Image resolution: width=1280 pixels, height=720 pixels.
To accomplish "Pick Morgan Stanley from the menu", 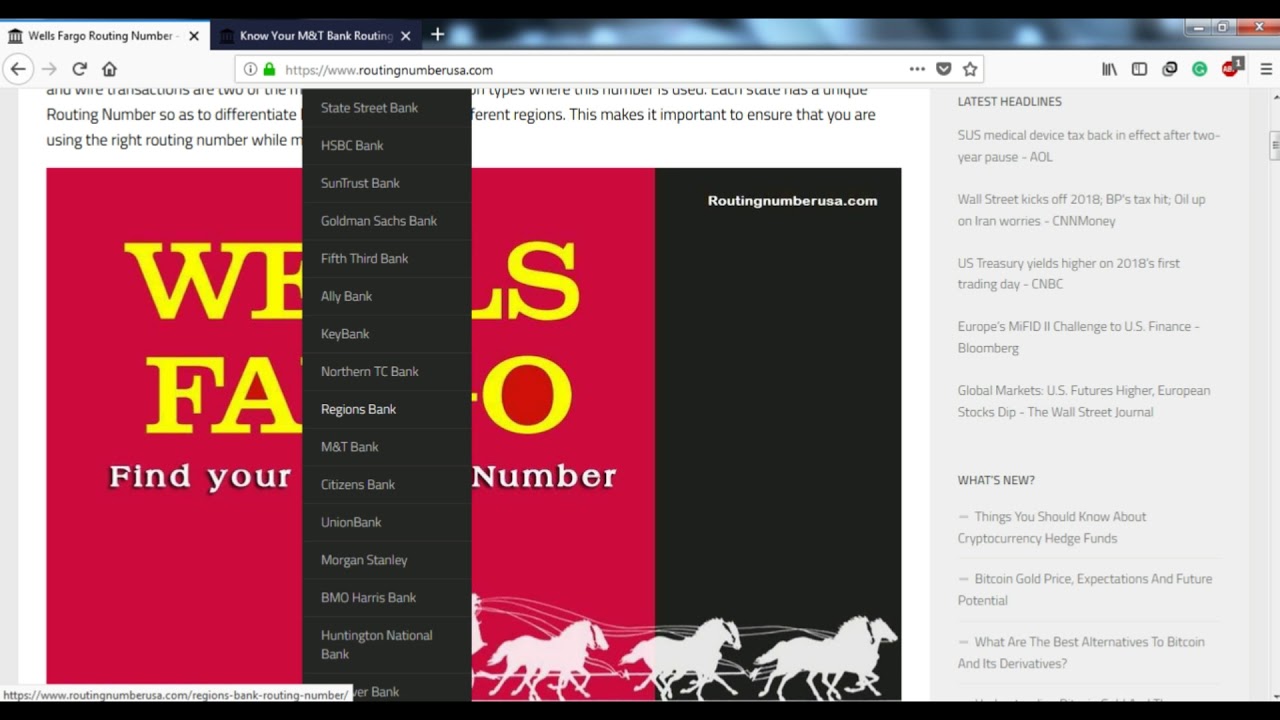I will click(x=386, y=560).
